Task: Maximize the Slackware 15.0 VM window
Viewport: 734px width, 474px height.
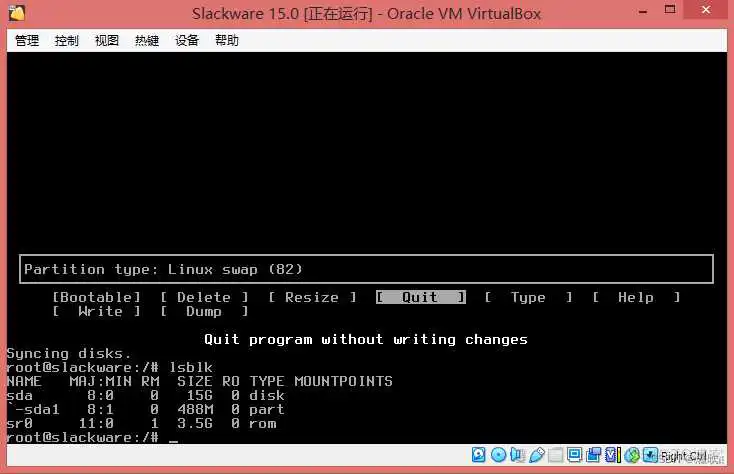Action: [670, 10]
